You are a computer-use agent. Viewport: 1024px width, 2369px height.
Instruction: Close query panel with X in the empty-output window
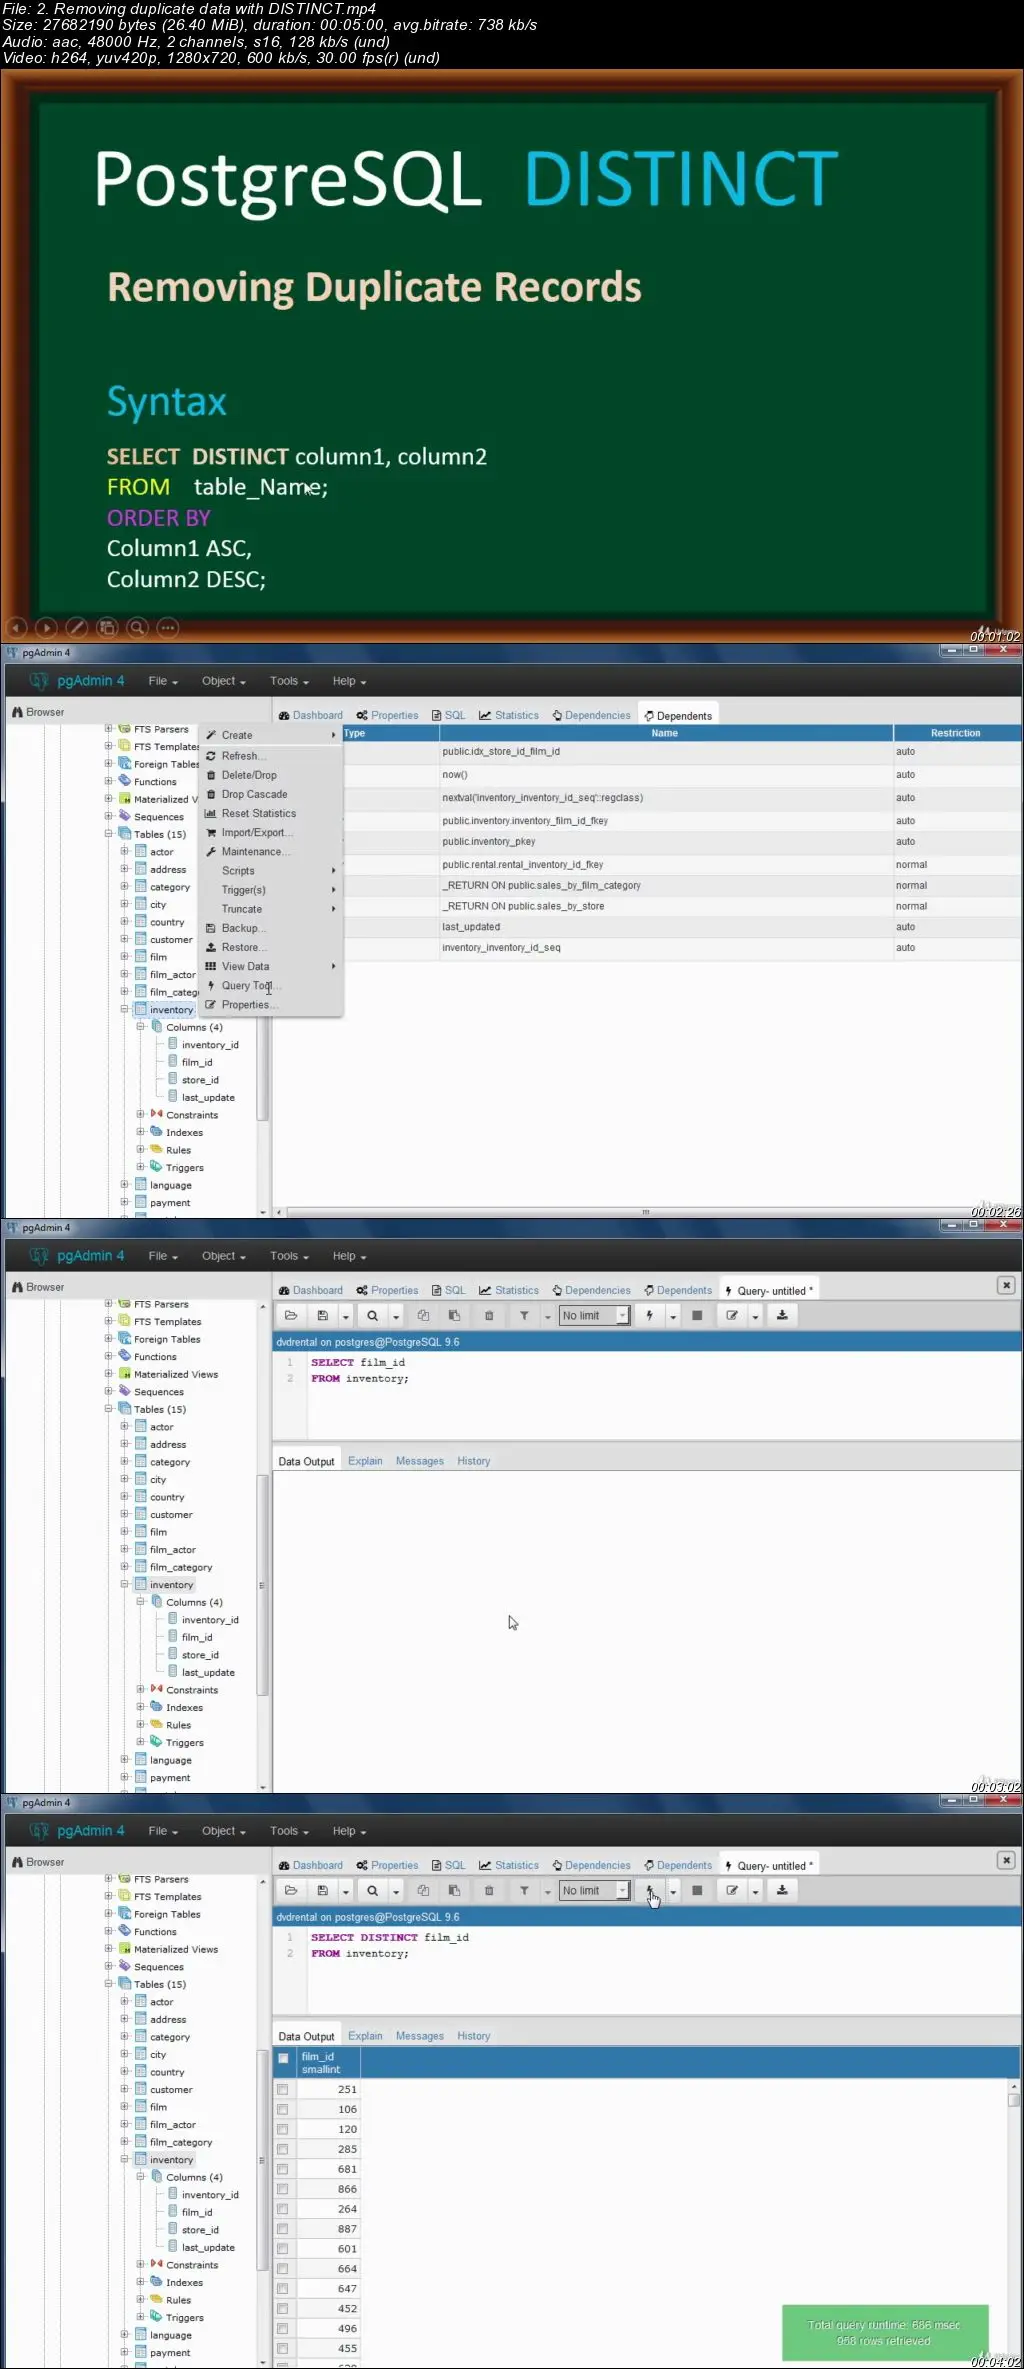coord(1006,1285)
